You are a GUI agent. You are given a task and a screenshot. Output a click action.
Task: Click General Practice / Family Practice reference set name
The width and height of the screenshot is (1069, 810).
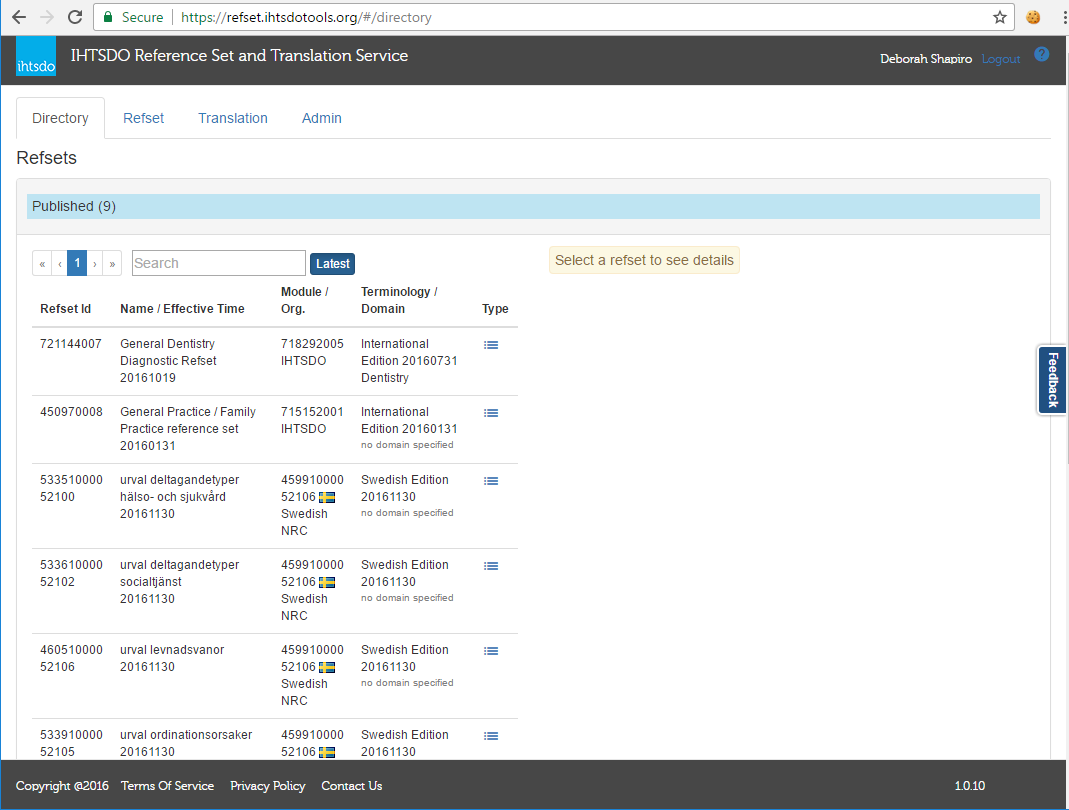(187, 420)
